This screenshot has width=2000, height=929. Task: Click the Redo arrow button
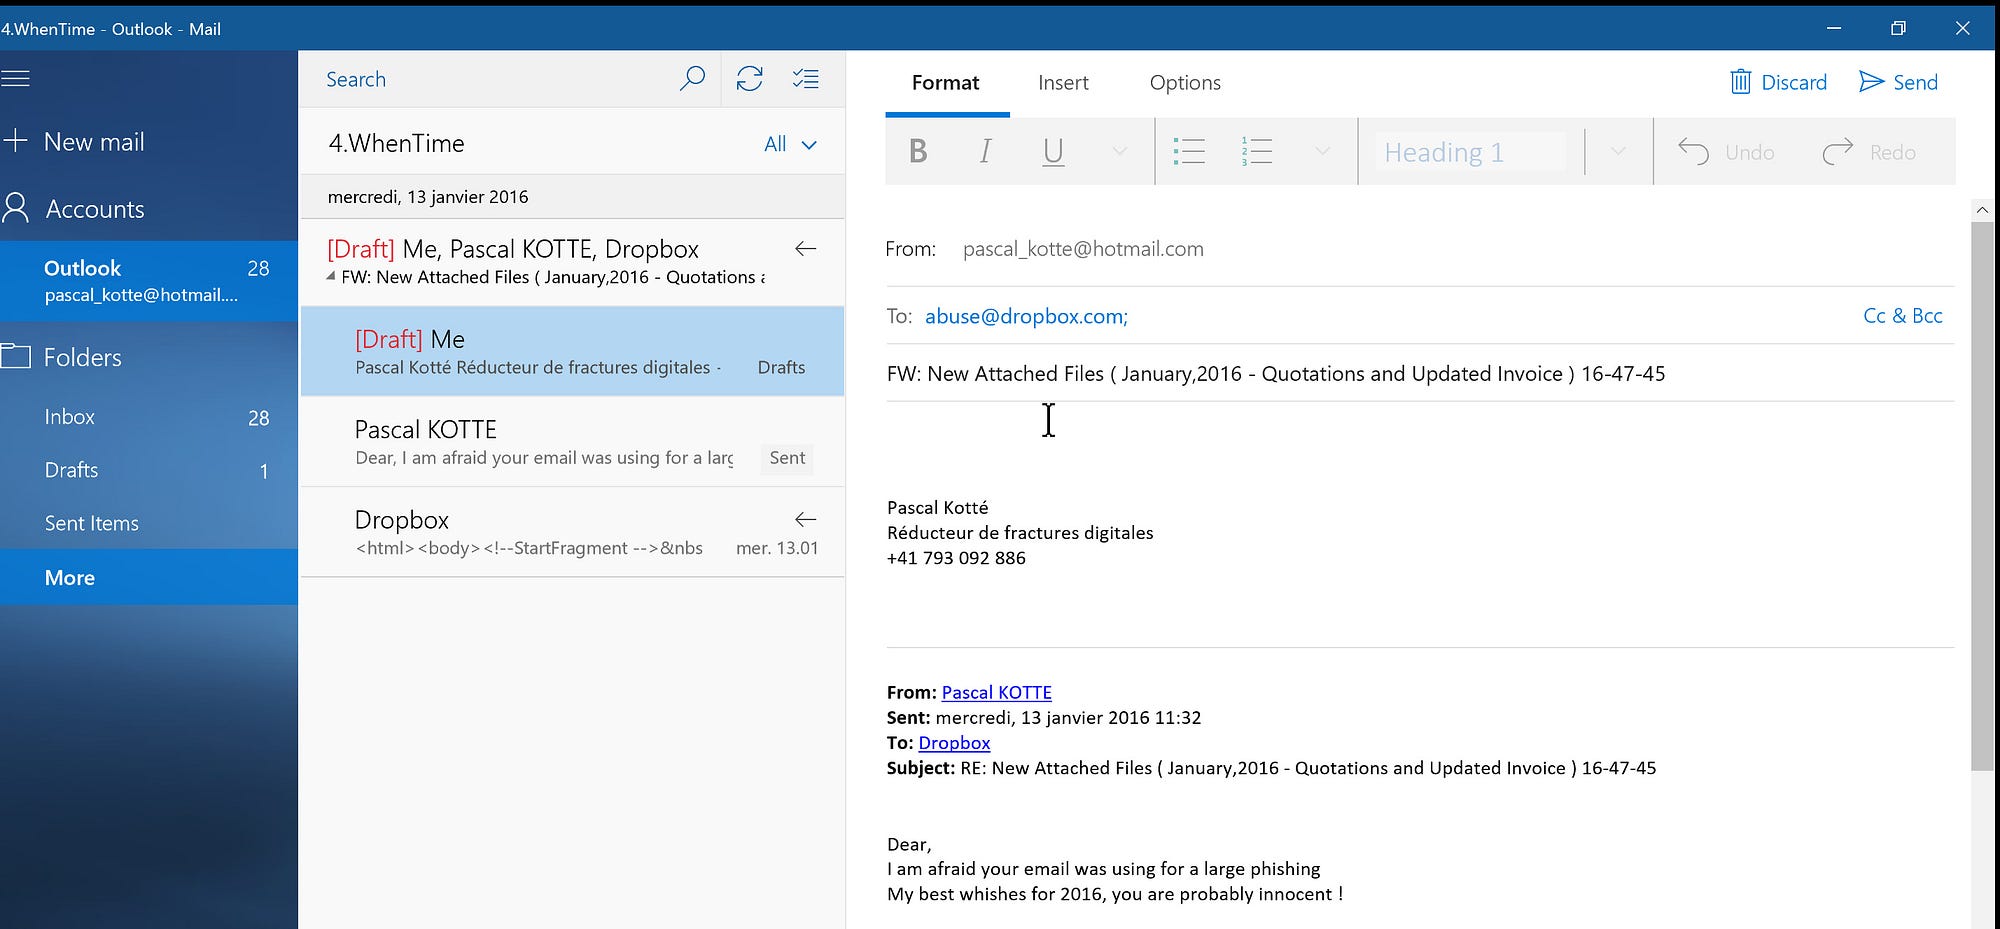tap(1869, 152)
